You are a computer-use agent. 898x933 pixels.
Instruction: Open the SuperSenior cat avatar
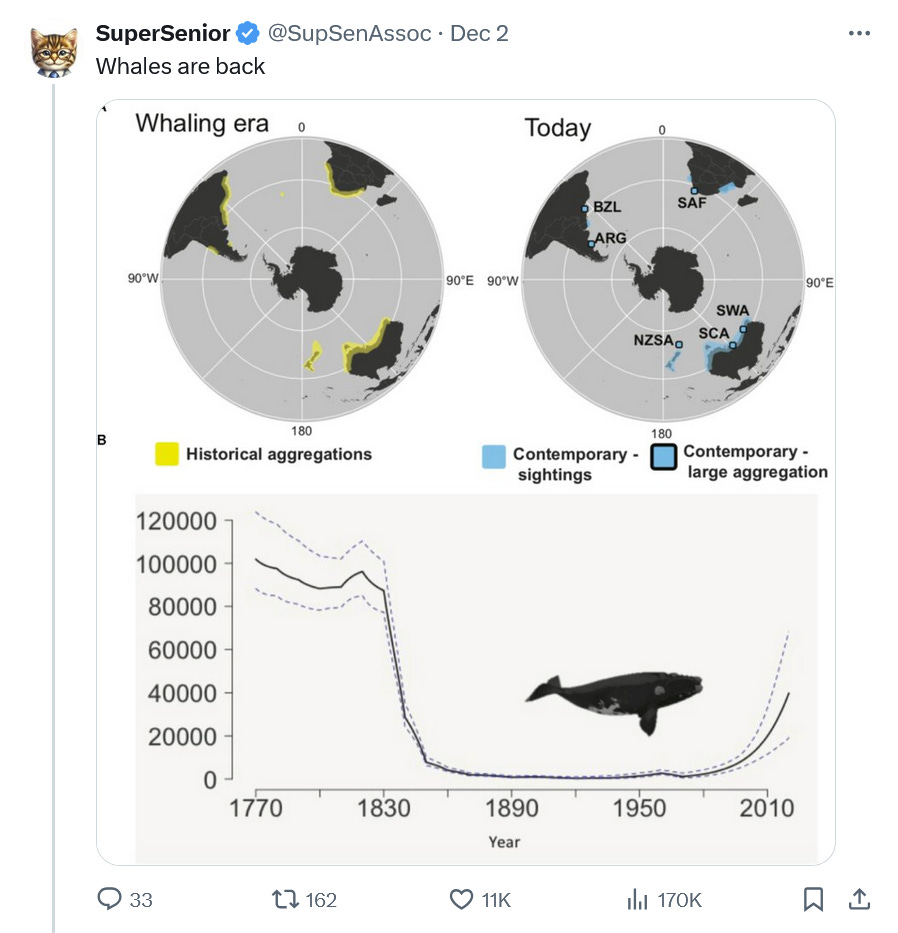[x=54, y=51]
